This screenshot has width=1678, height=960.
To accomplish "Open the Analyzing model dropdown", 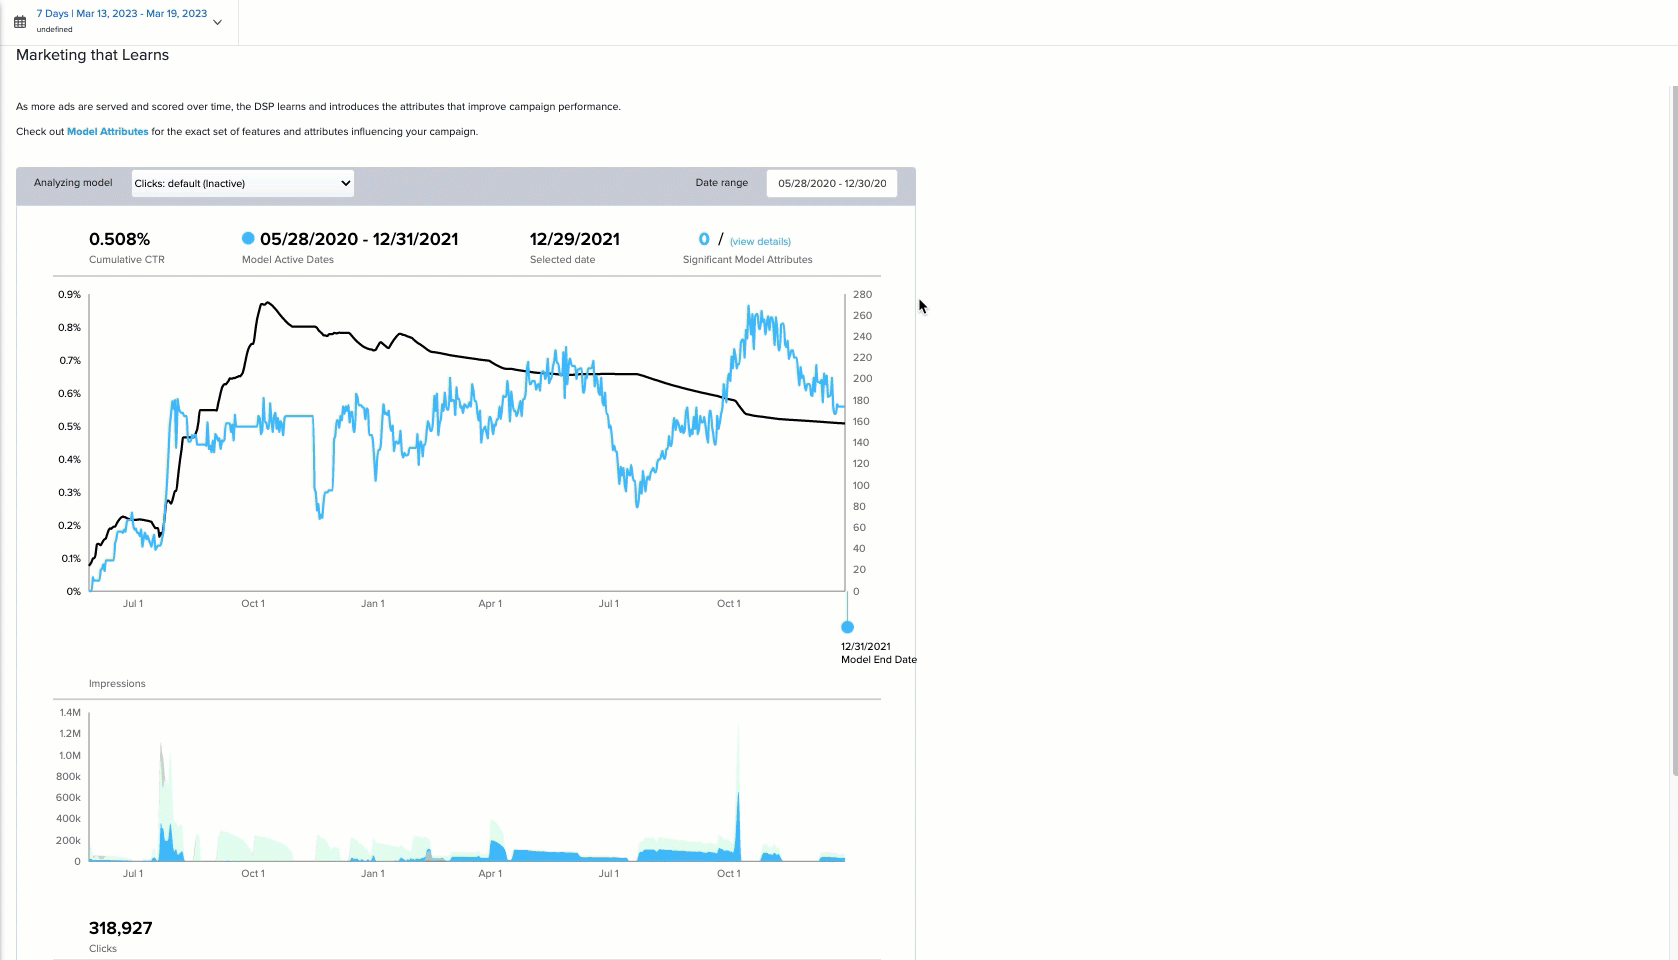I will [242, 183].
